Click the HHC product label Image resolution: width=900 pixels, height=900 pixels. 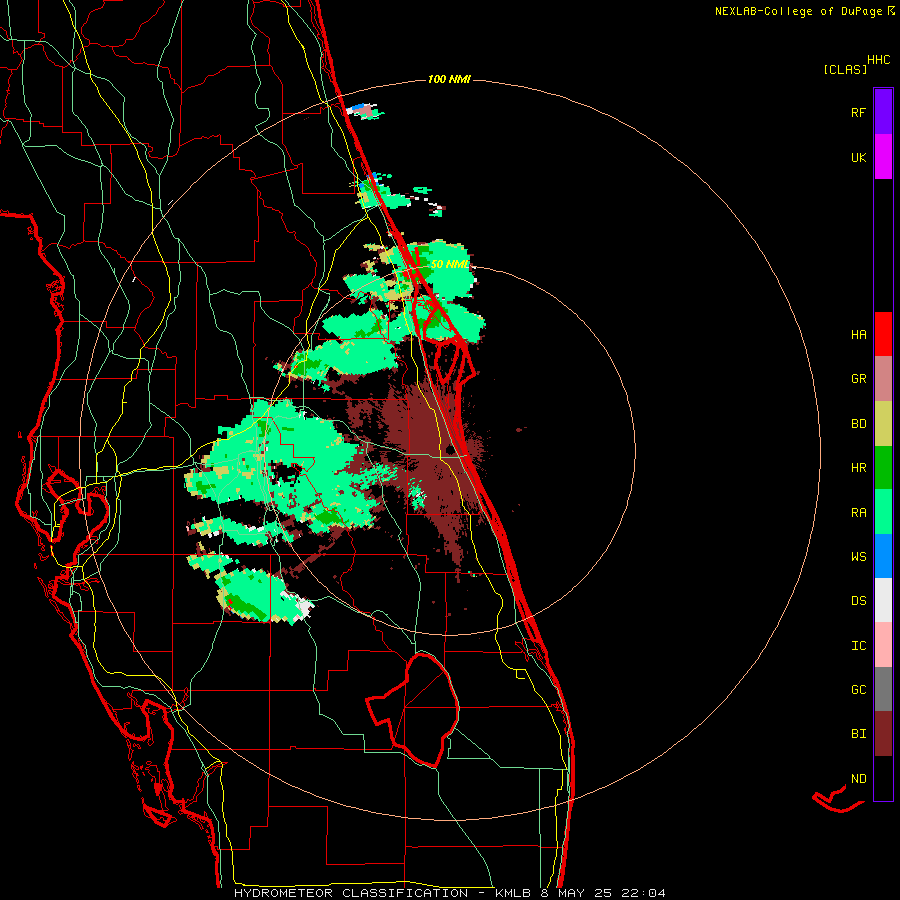[x=879, y=60]
